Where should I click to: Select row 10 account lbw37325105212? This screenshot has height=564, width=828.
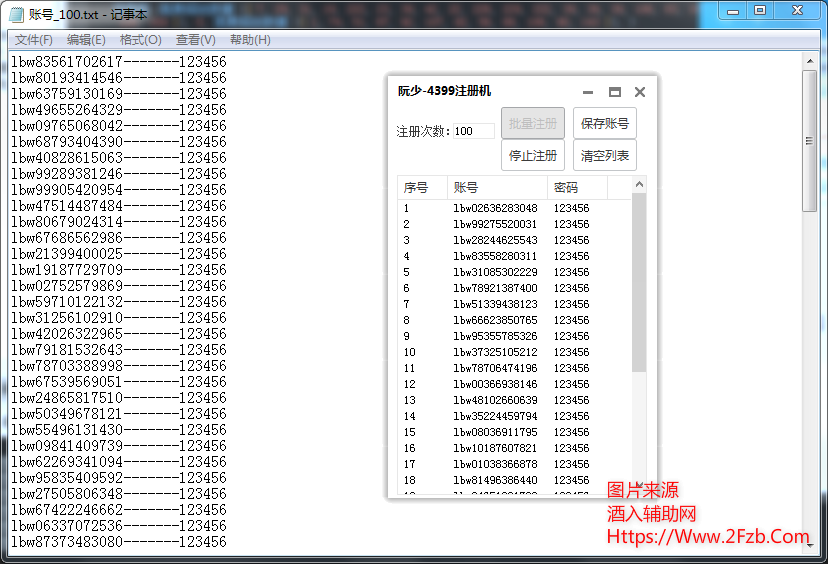495,352
